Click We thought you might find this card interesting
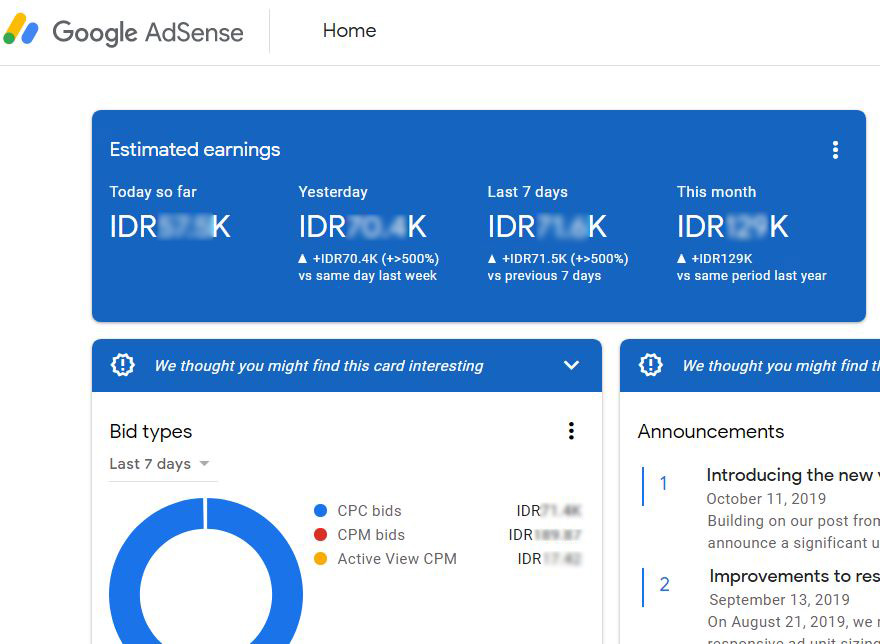 319,366
